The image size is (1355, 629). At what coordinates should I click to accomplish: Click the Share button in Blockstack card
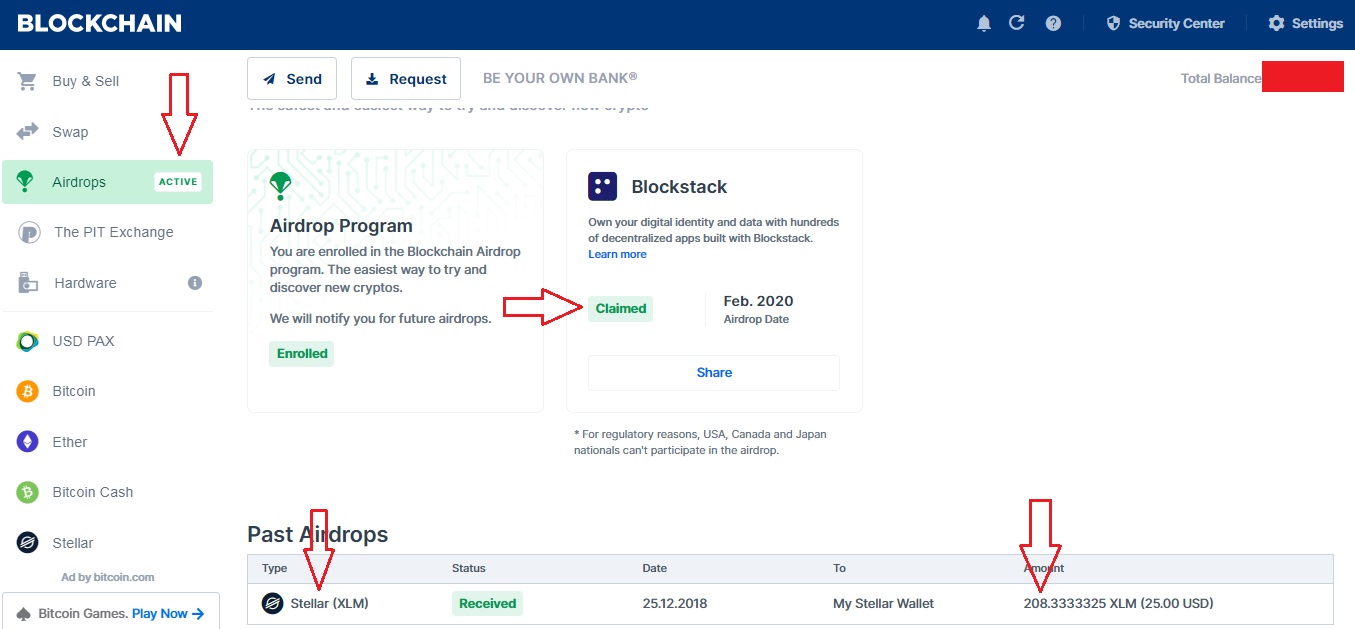pos(714,372)
